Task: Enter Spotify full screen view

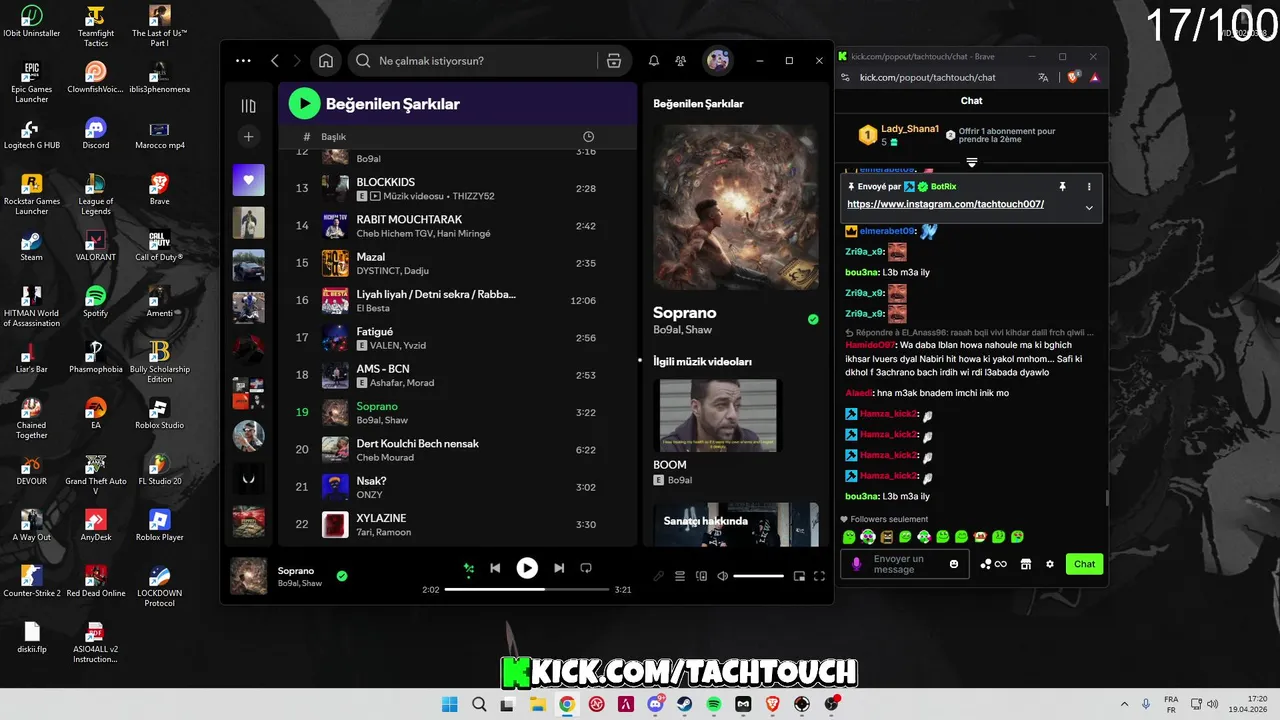Action: pyautogui.click(x=819, y=576)
